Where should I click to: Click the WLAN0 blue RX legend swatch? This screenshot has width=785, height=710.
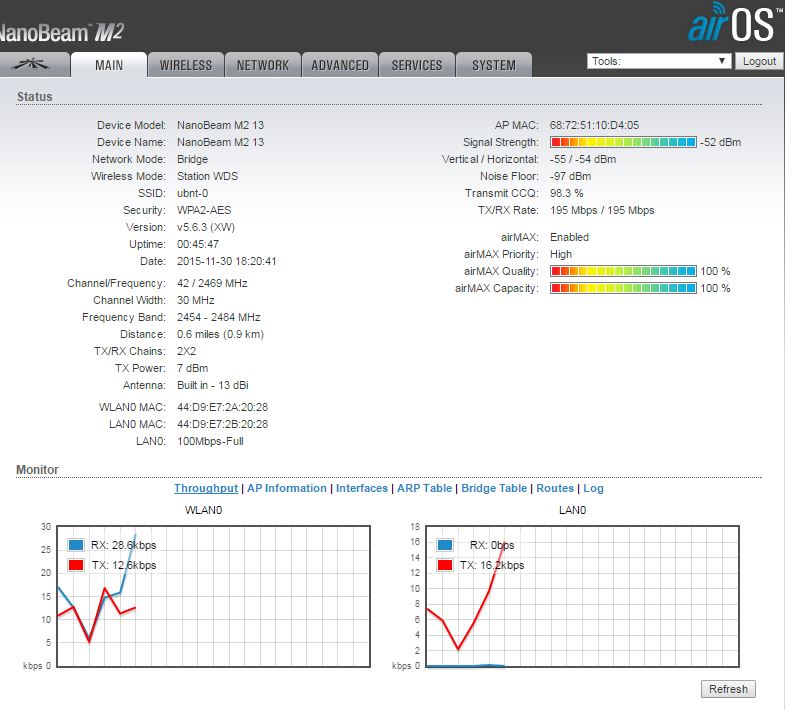(76, 545)
